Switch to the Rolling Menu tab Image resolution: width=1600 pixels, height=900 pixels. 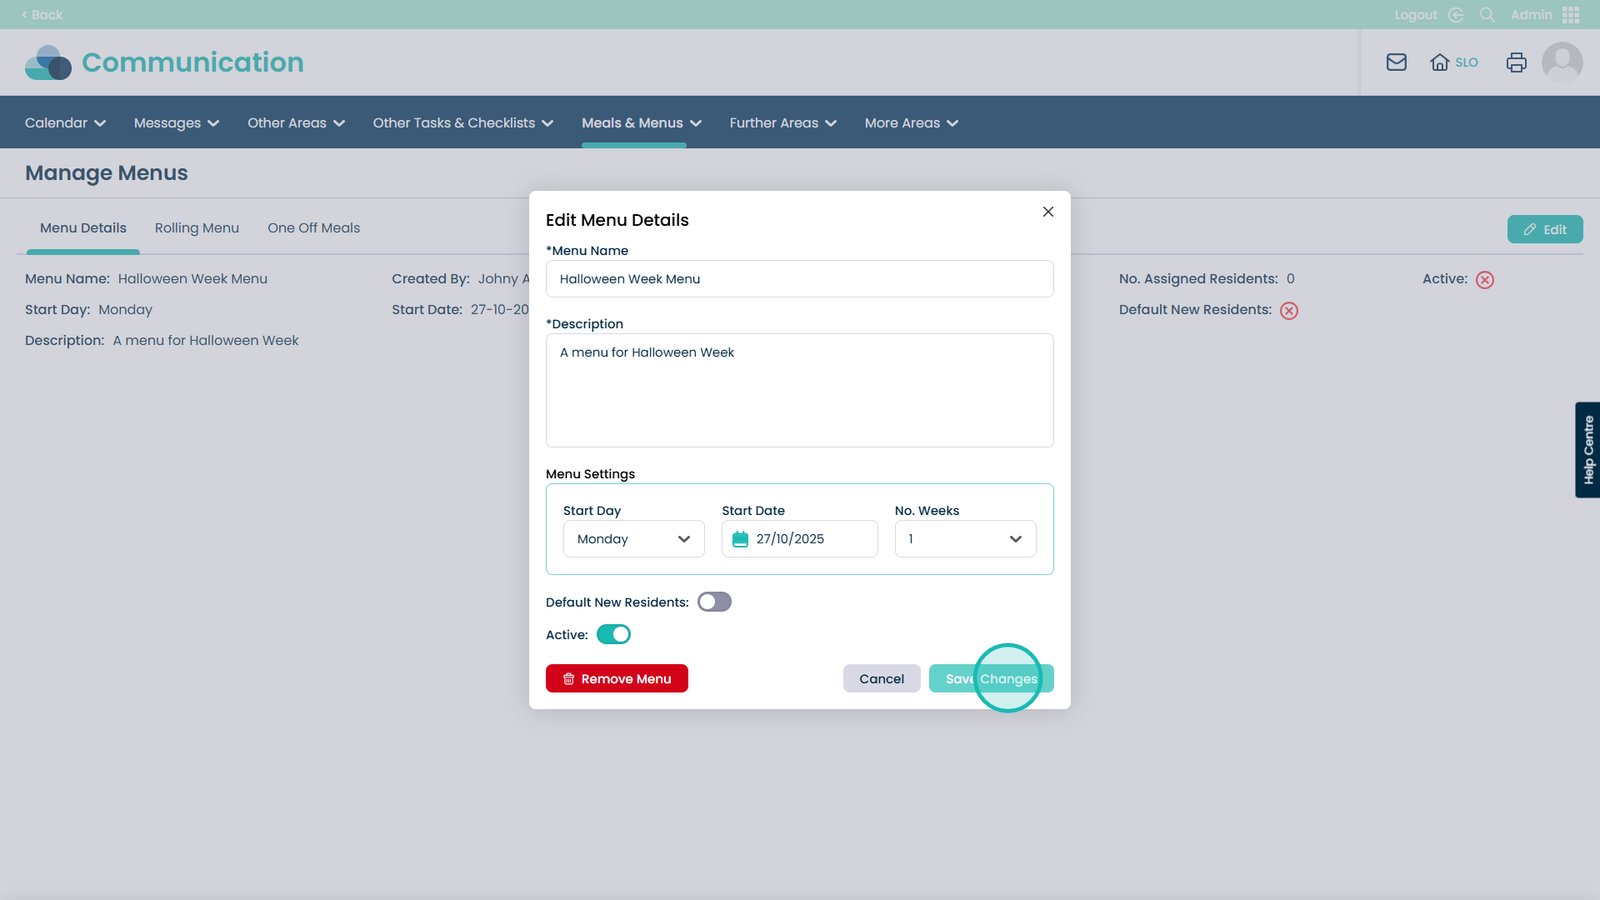pos(197,228)
